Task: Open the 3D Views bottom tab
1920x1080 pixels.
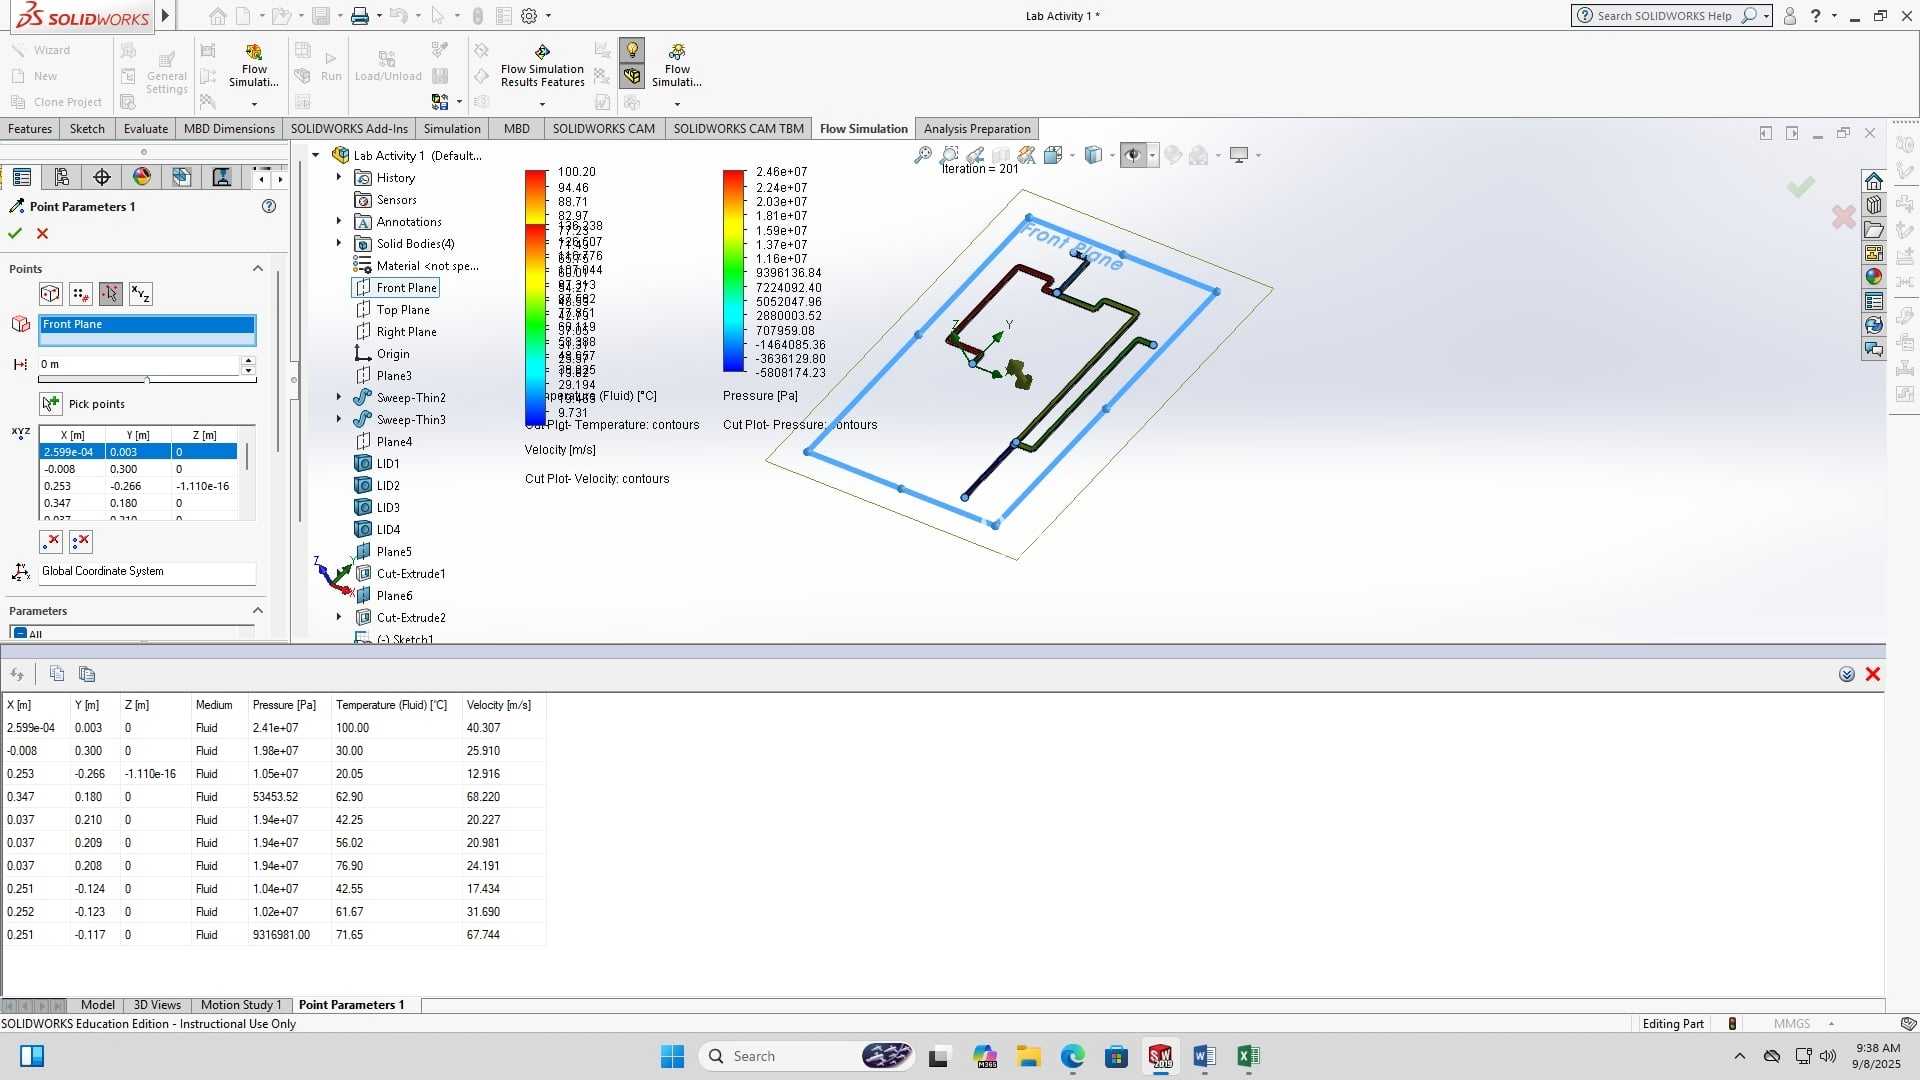Action: 157,1005
